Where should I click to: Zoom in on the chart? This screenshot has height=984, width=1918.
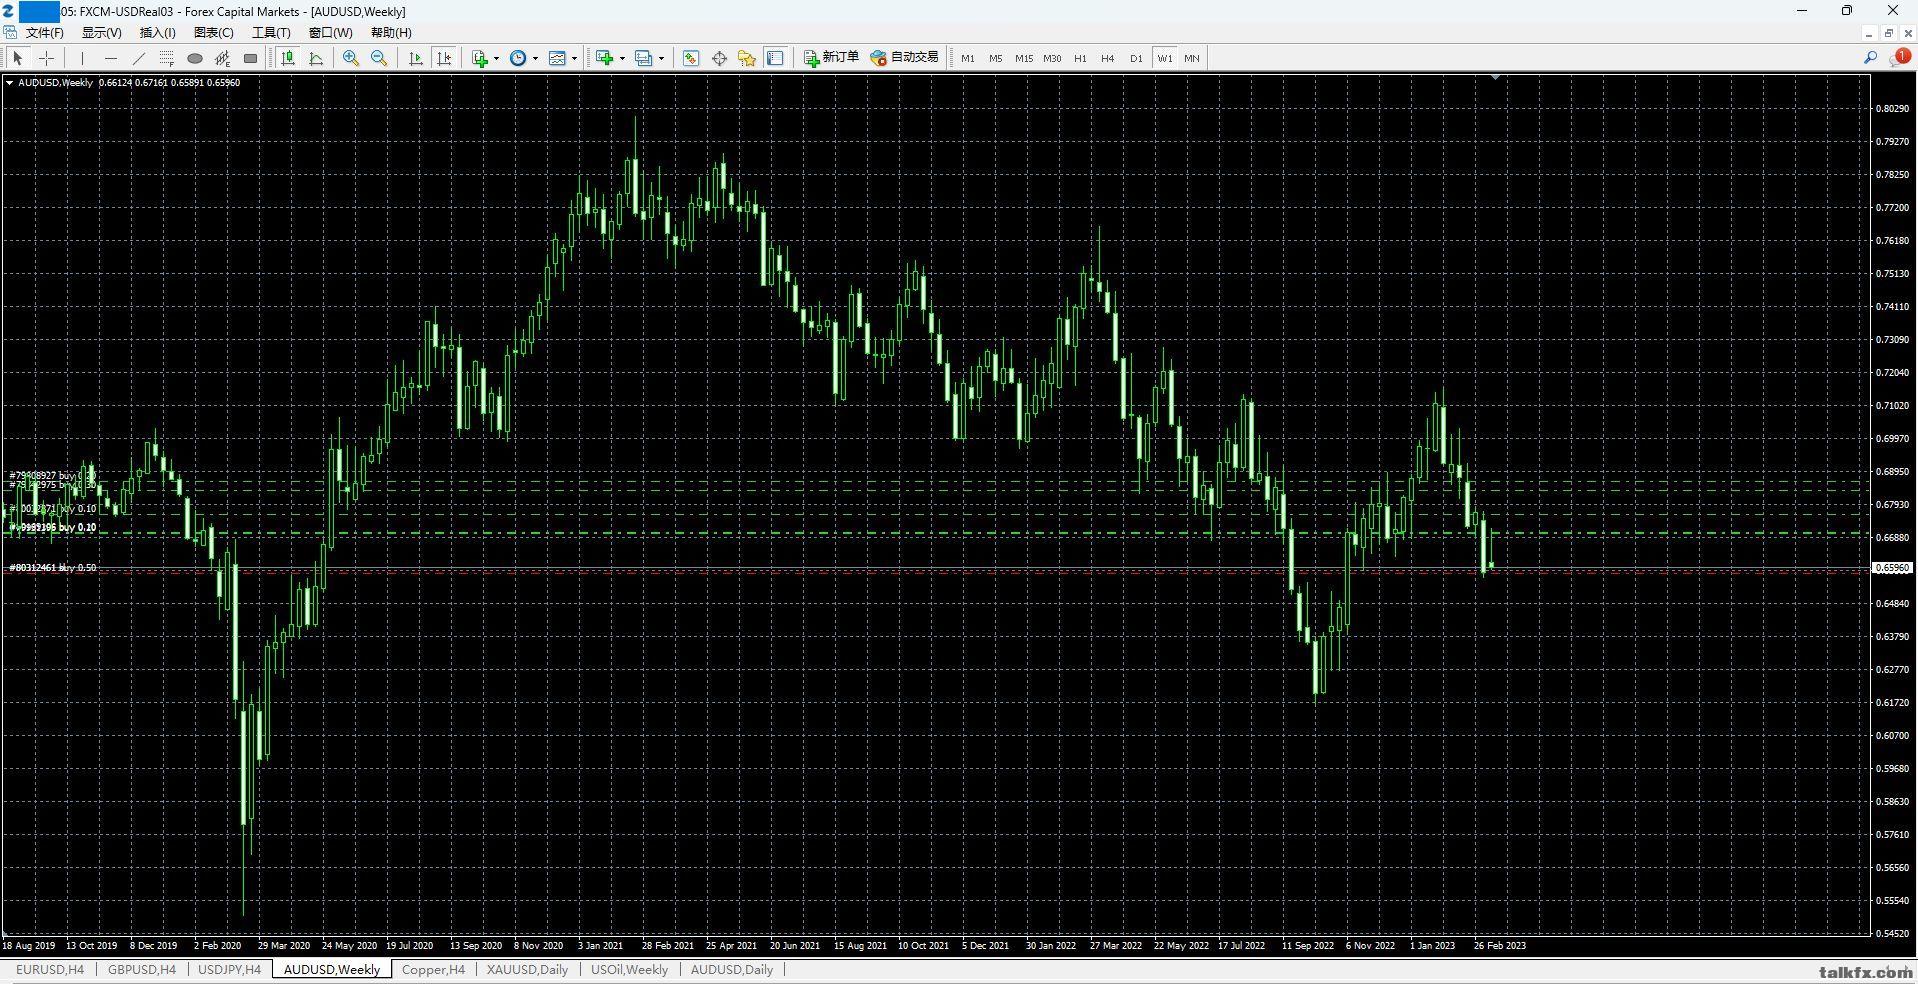(x=351, y=58)
